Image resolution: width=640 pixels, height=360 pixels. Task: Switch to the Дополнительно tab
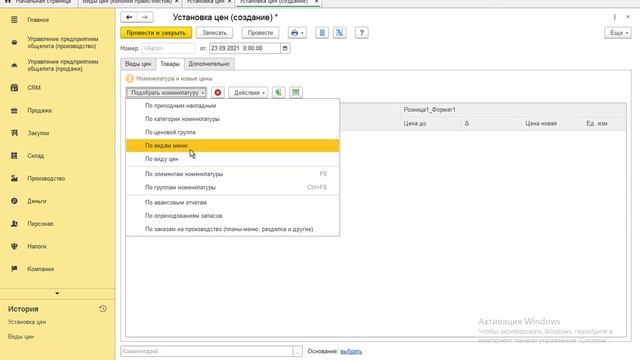209,64
